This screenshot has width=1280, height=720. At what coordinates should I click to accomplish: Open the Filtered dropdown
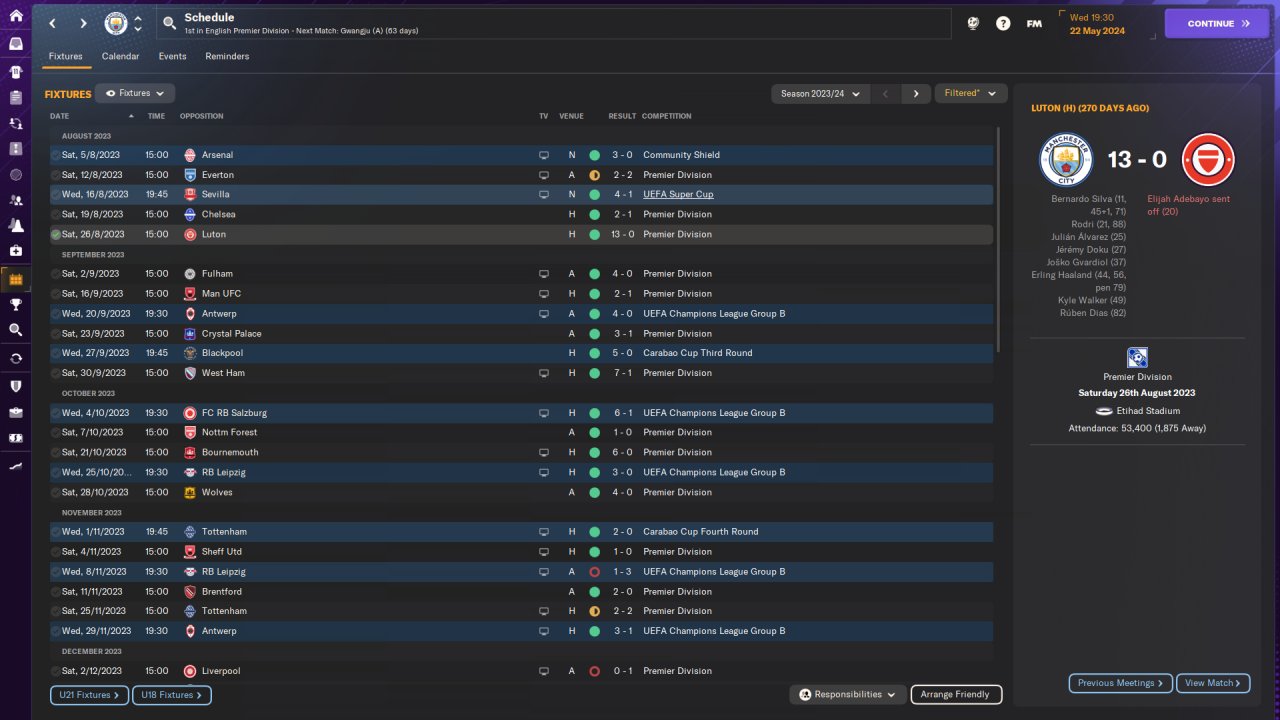(970, 93)
